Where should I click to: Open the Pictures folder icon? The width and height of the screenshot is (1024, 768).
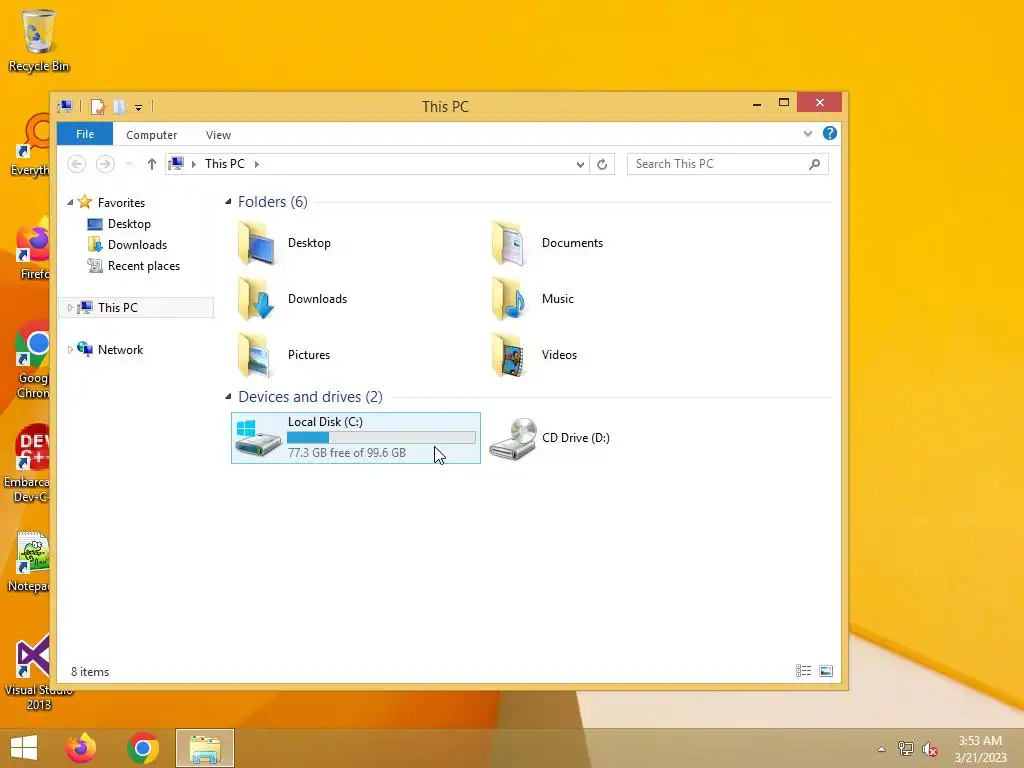[256, 355]
